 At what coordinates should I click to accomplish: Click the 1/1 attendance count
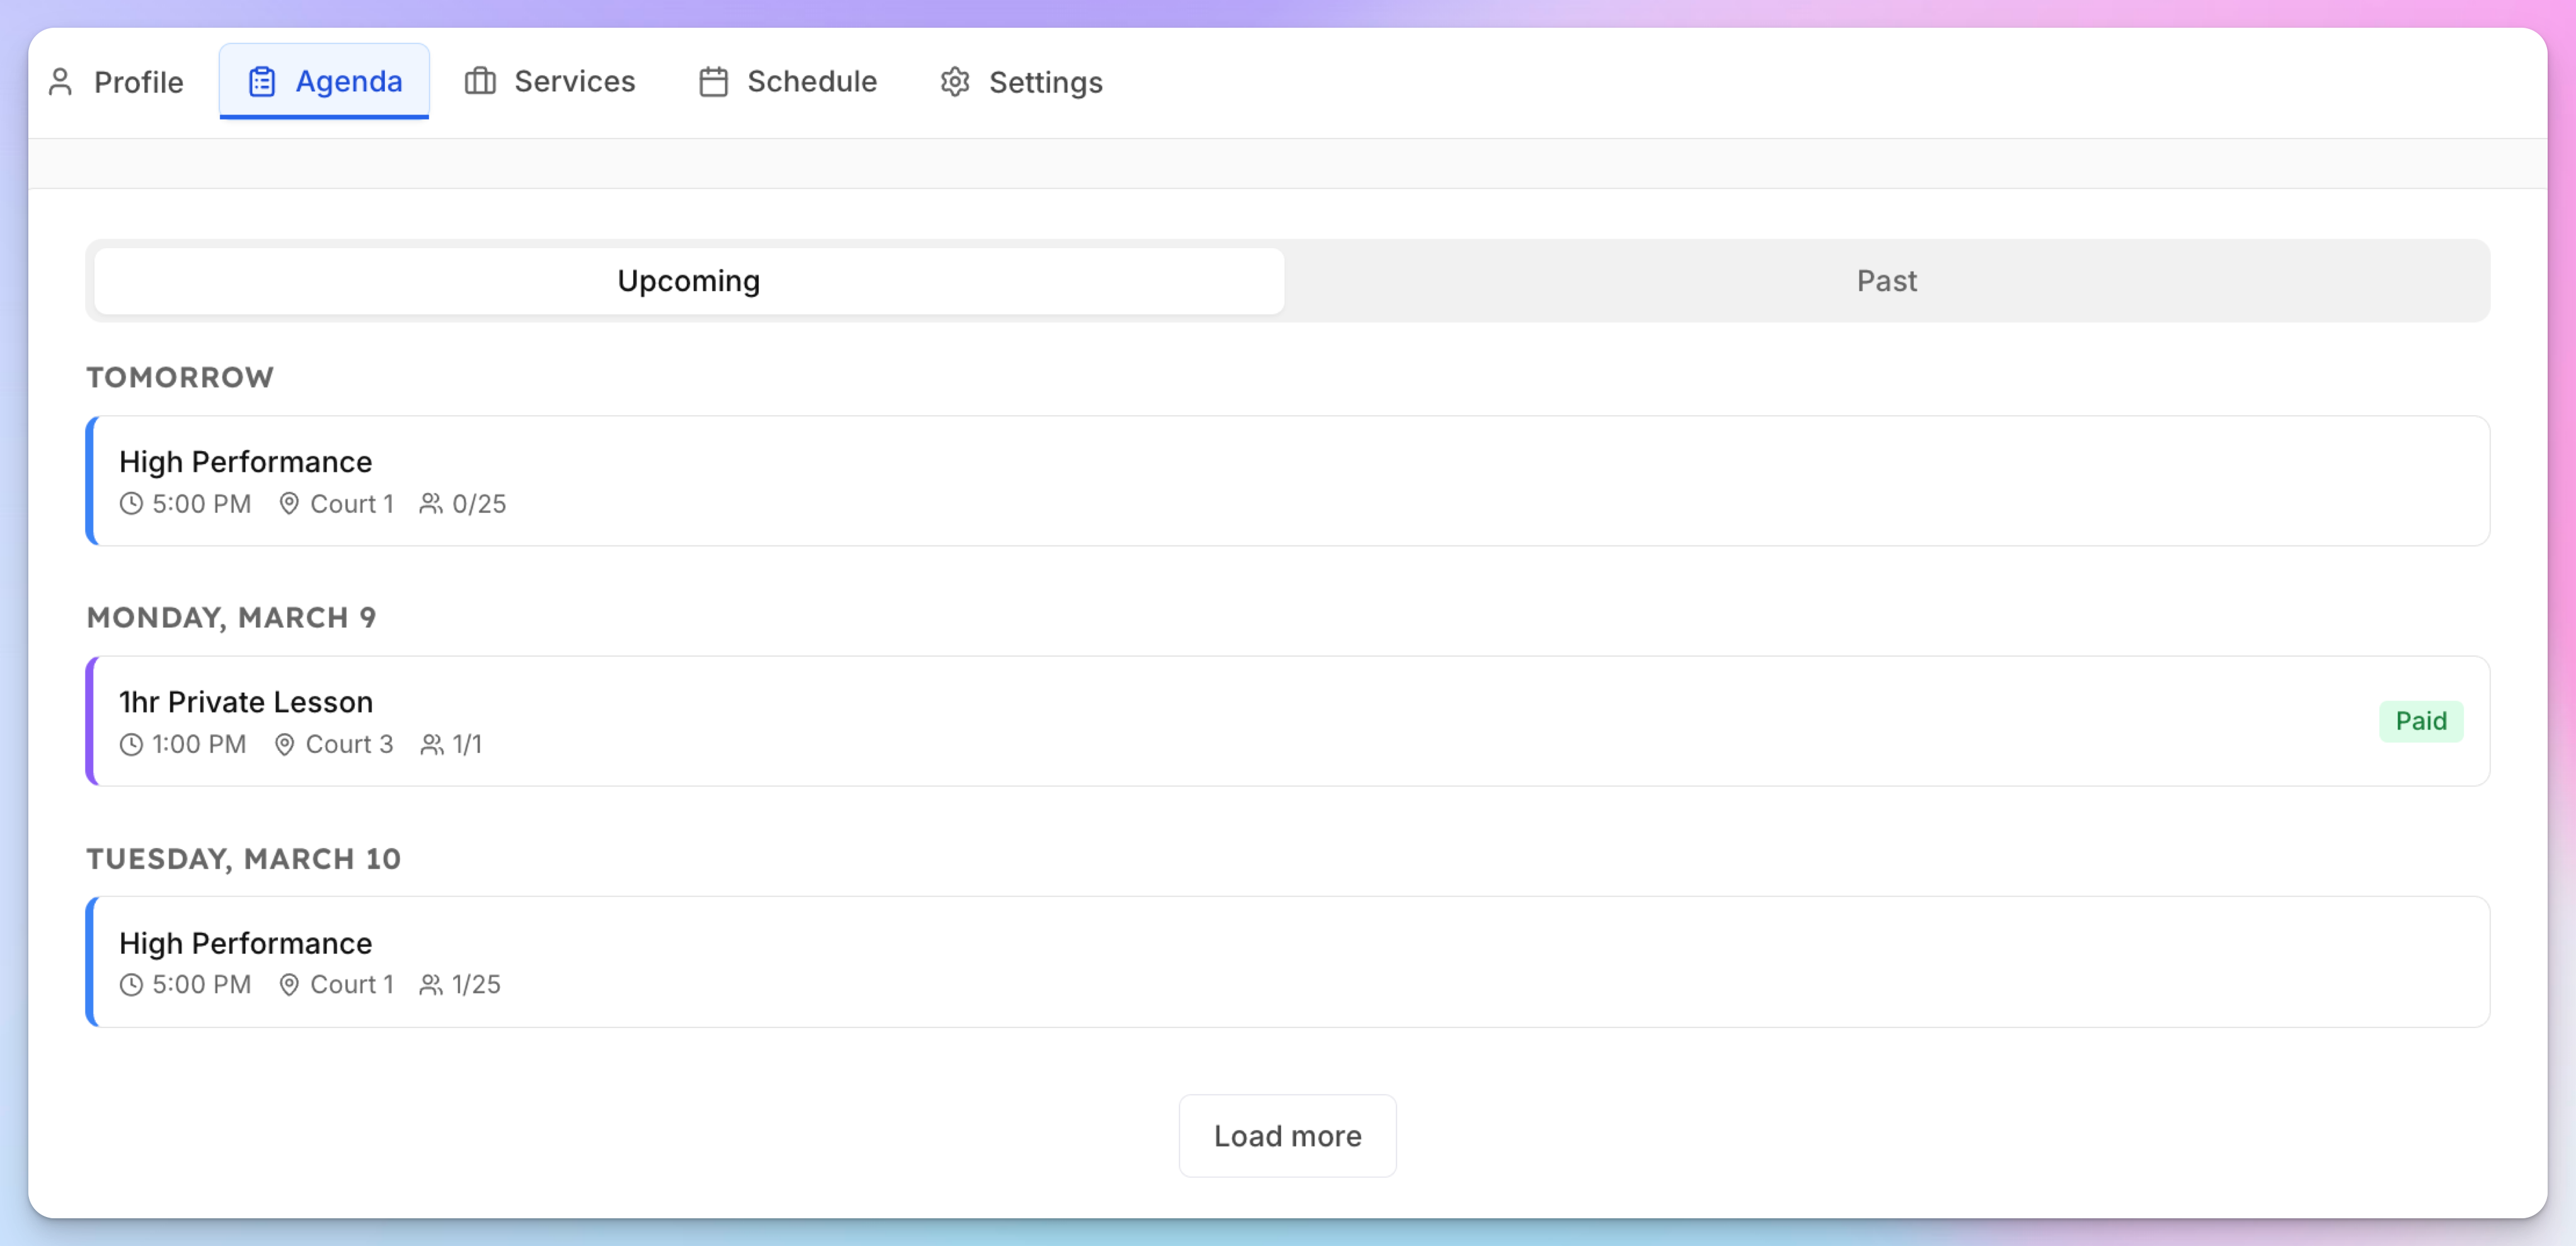pos(467,745)
